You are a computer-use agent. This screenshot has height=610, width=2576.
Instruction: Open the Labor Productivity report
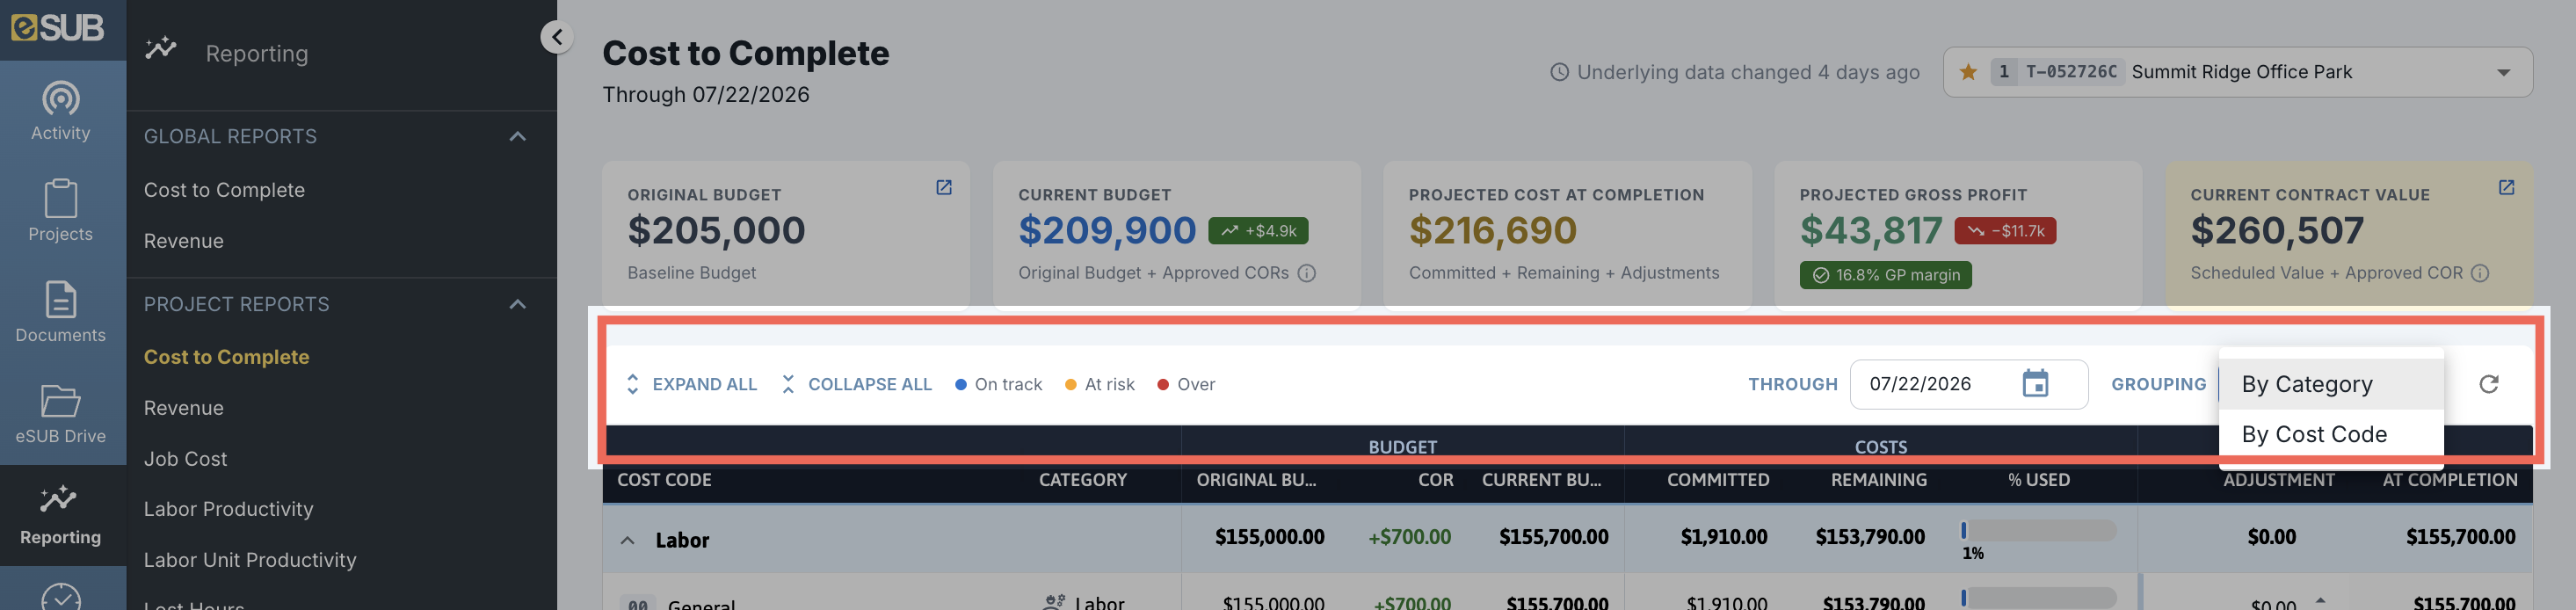(228, 510)
